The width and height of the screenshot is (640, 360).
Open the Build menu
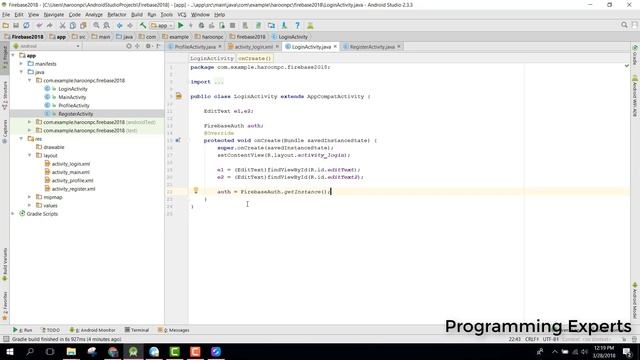[137, 15]
